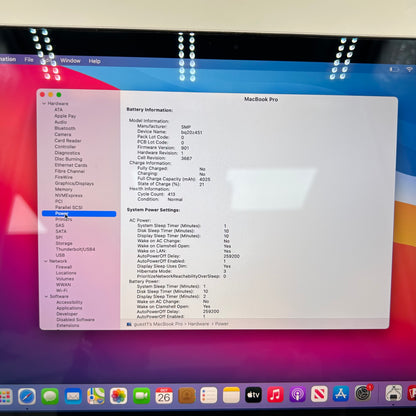
Task: Click the computer icon in the path bar
Action: (x=129, y=324)
